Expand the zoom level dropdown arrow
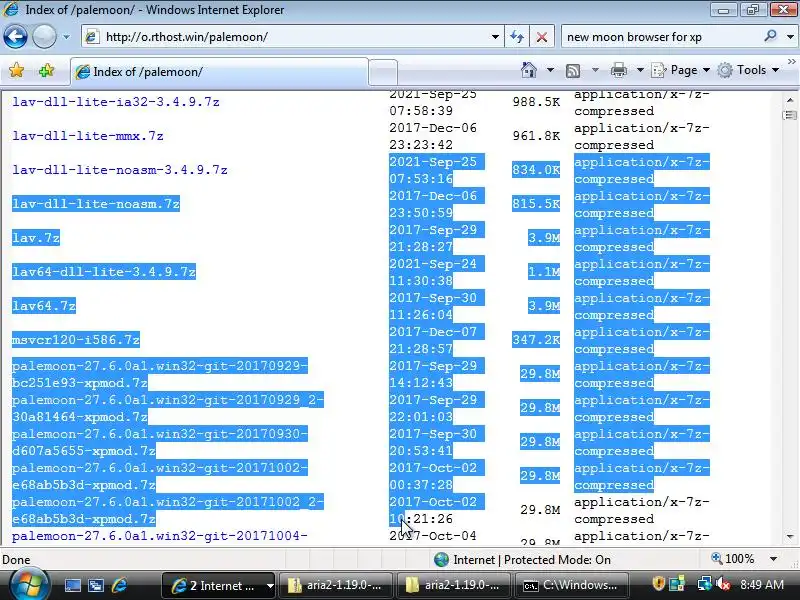Screen dimensions: 800x600 pyautogui.click(x=773, y=559)
